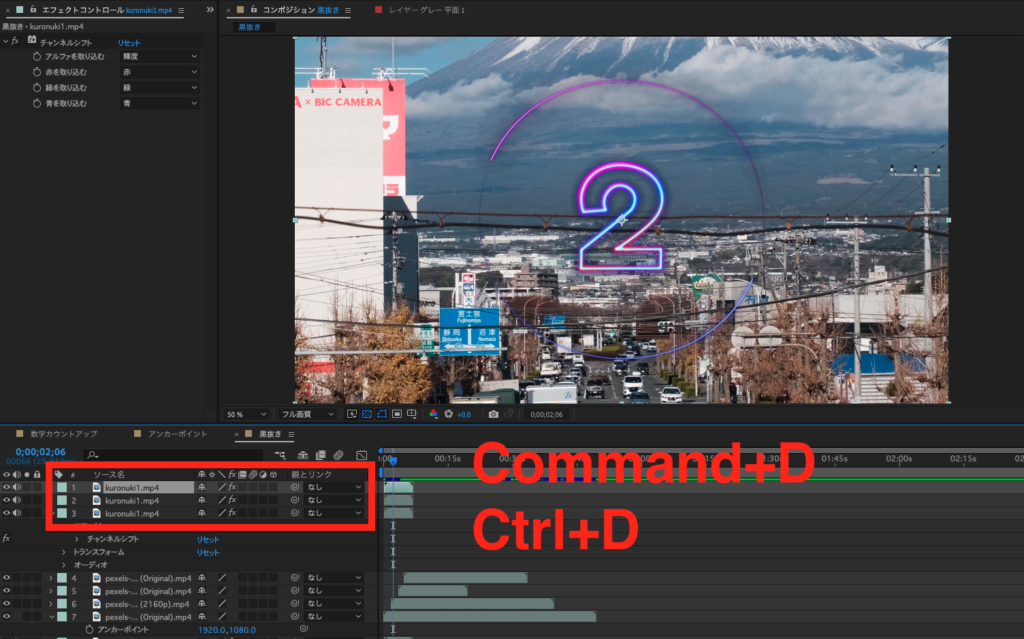Switch to the 数字カウントアップ timeline tab
This screenshot has height=639, width=1024.
(x=64, y=434)
